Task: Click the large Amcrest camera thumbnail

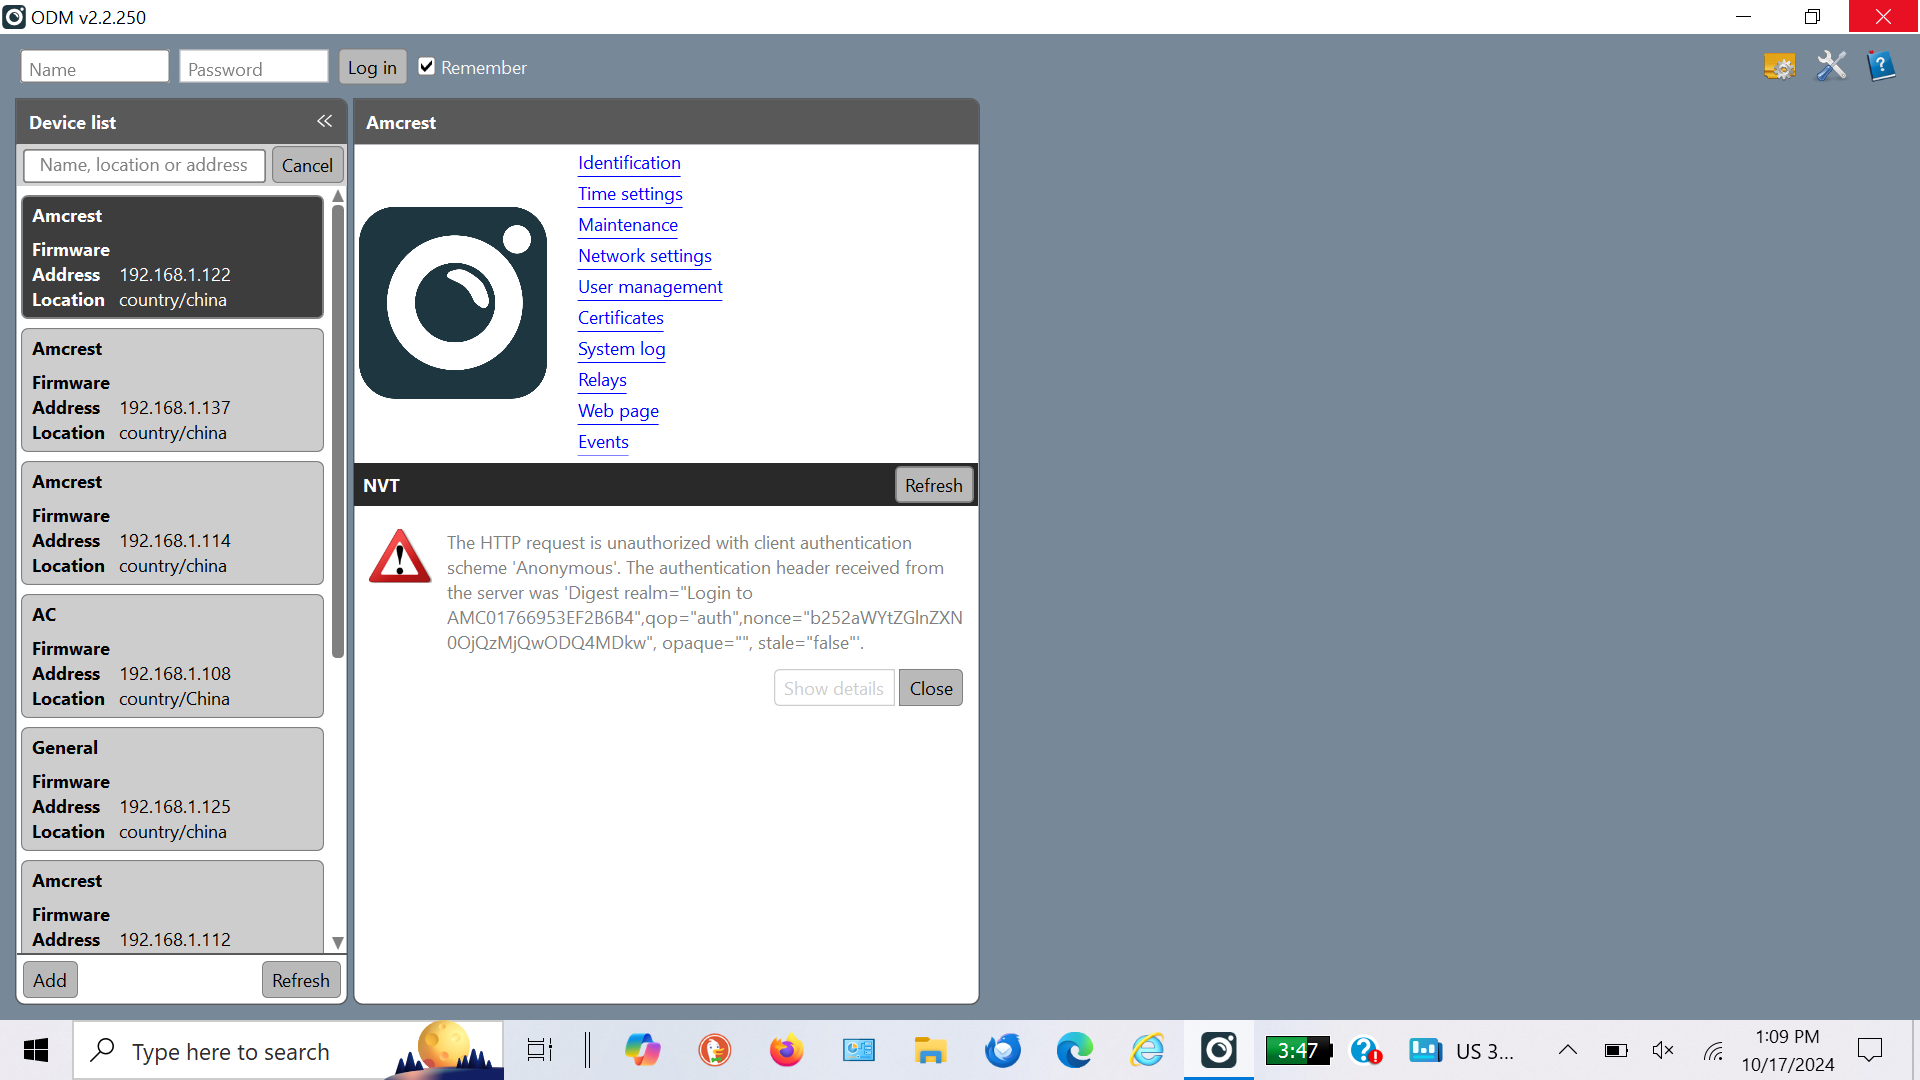Action: tap(453, 303)
